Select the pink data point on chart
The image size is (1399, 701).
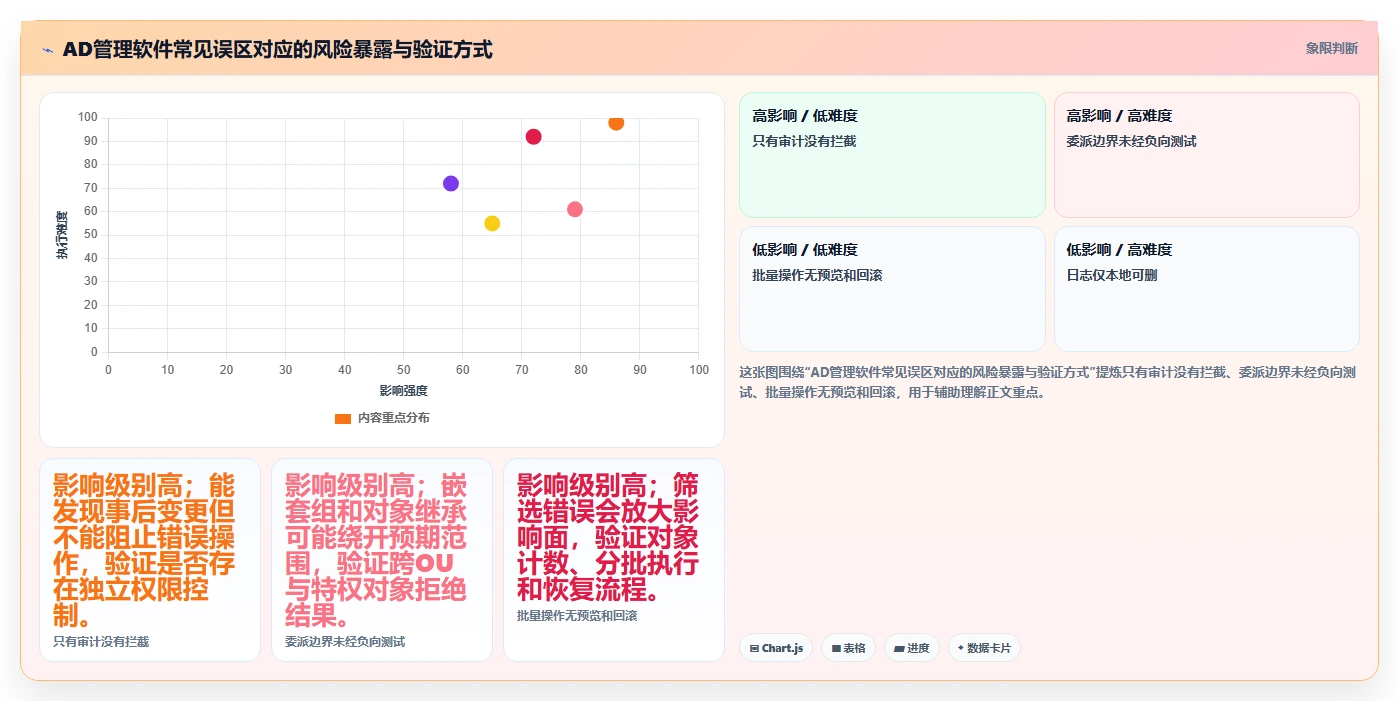coord(575,209)
